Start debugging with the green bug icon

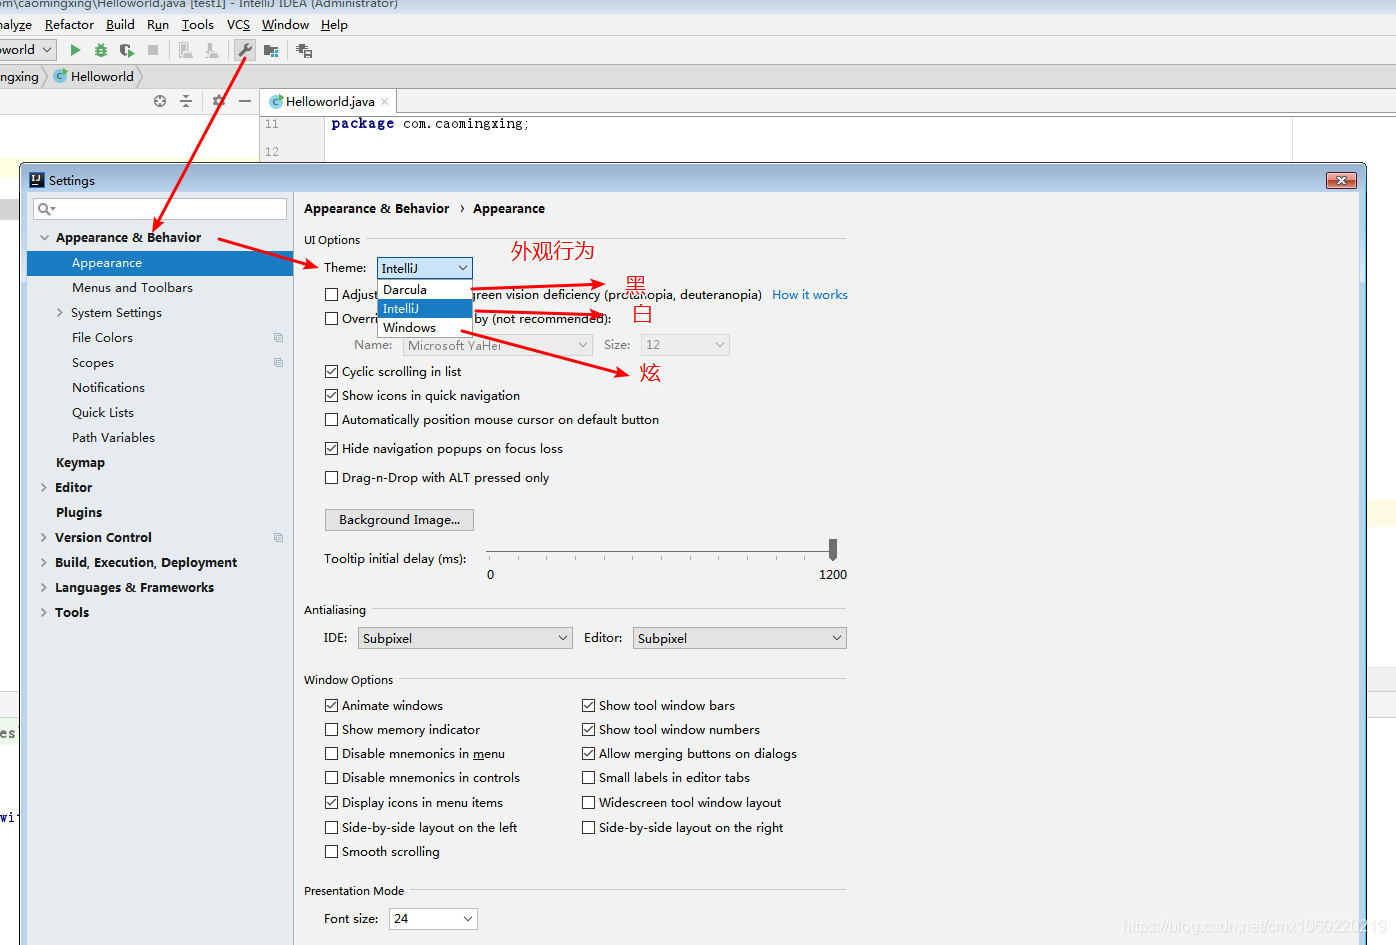point(101,50)
